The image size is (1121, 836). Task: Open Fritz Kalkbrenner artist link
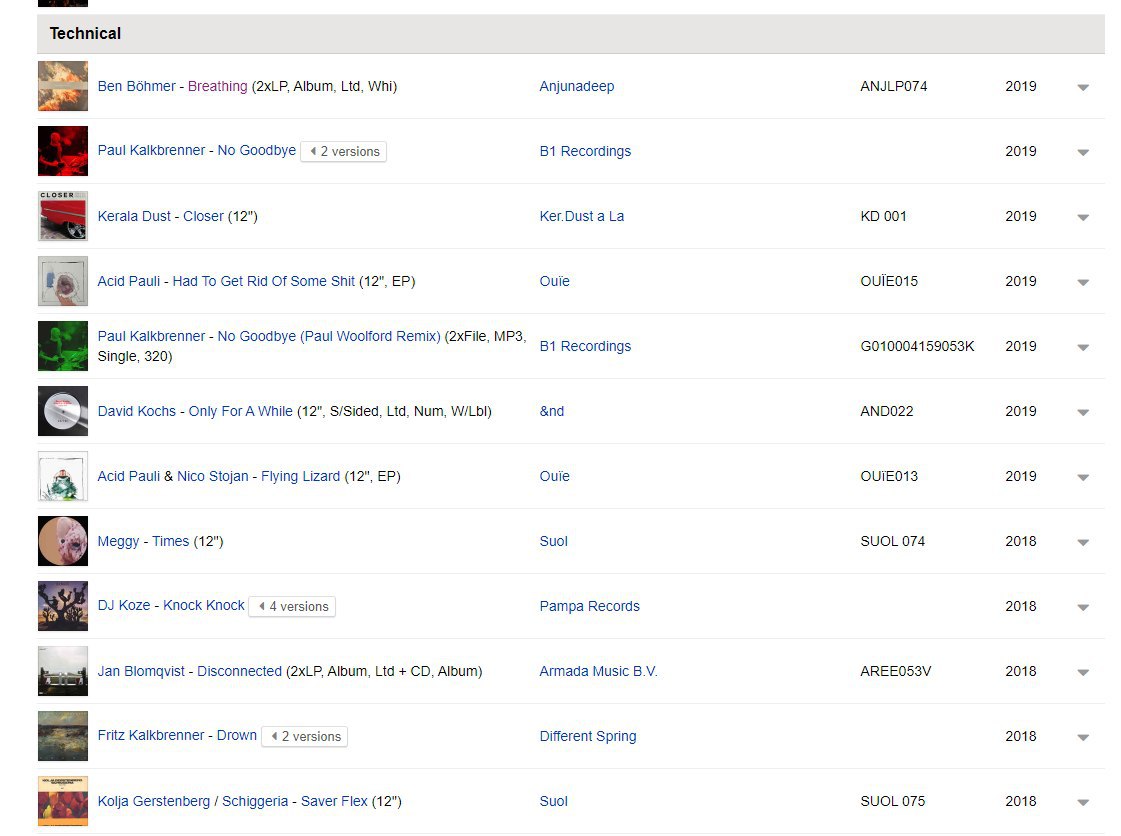click(x=151, y=736)
